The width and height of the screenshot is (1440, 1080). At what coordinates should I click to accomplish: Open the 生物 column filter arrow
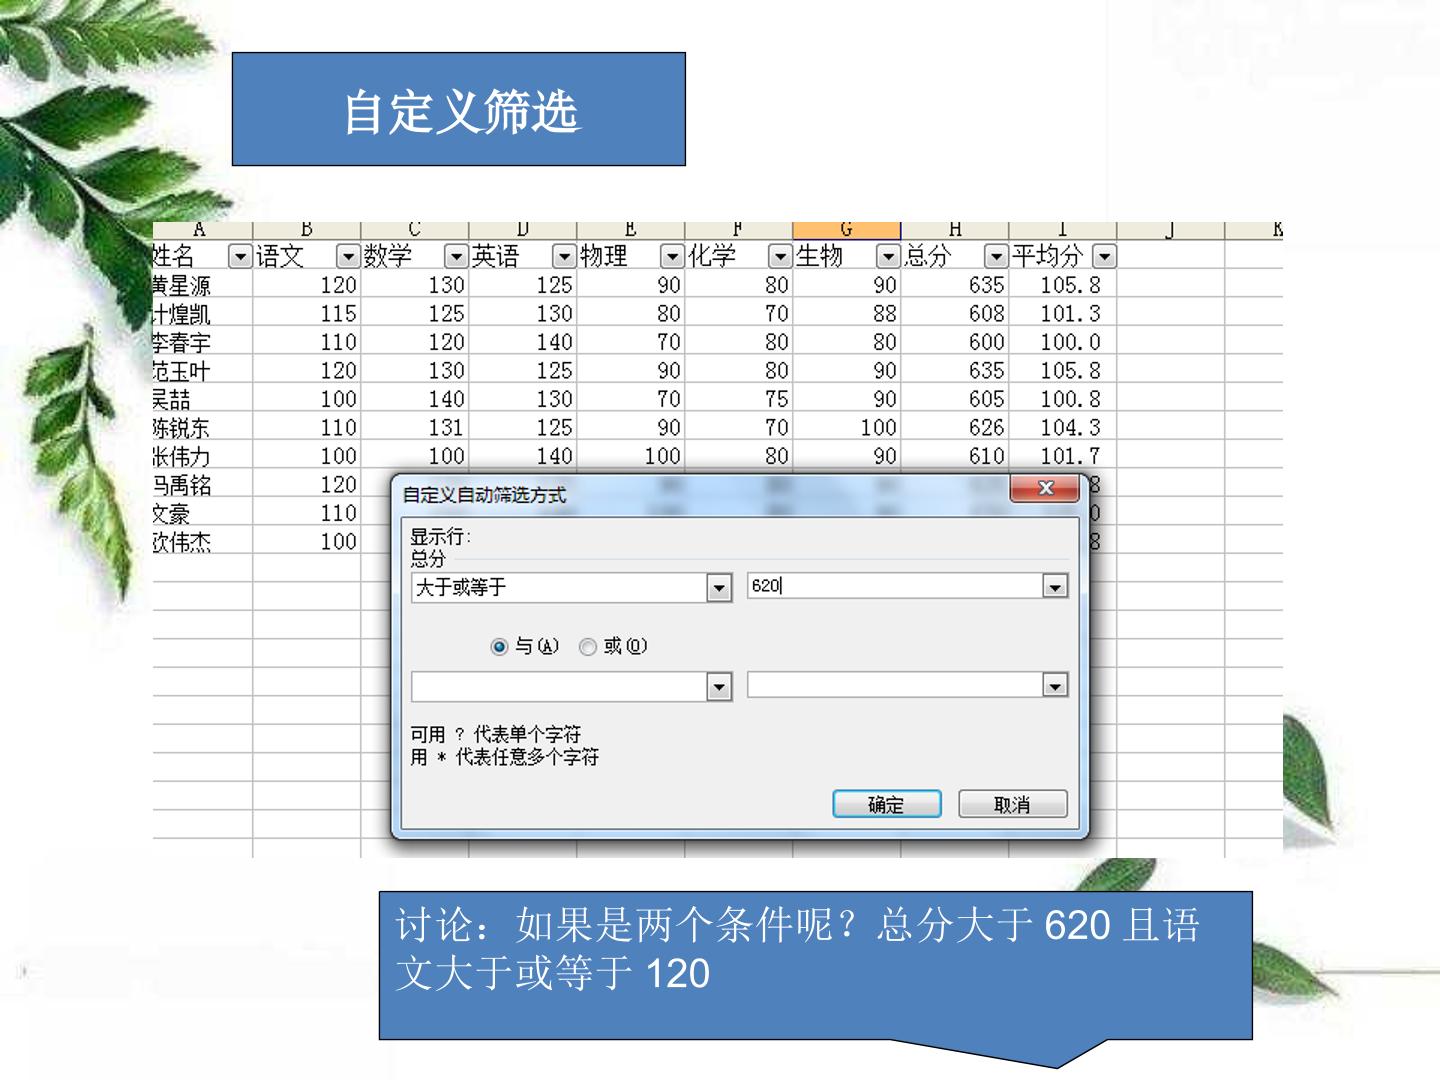(x=888, y=257)
